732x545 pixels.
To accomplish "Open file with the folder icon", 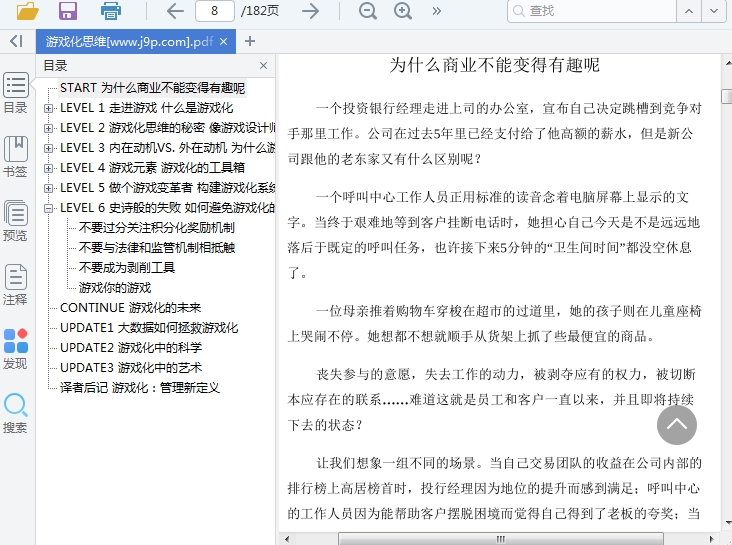I will pyautogui.click(x=28, y=11).
